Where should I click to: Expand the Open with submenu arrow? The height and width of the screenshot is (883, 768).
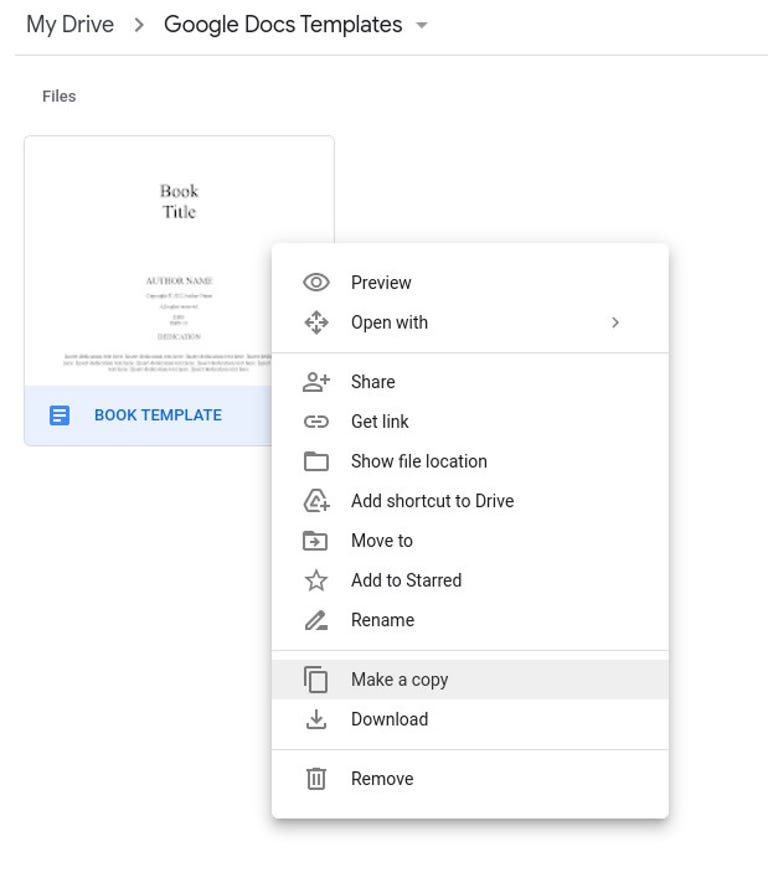click(x=615, y=323)
